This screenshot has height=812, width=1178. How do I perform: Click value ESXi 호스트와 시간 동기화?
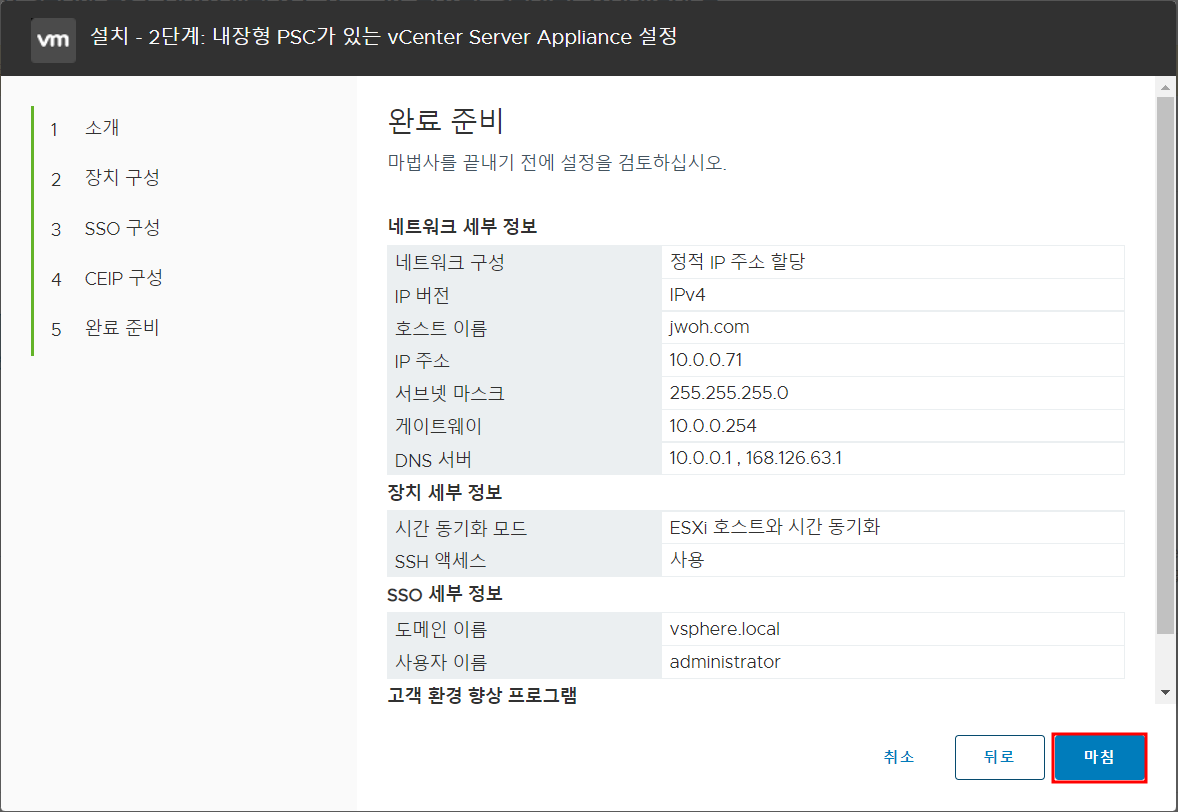pyautogui.click(x=775, y=527)
